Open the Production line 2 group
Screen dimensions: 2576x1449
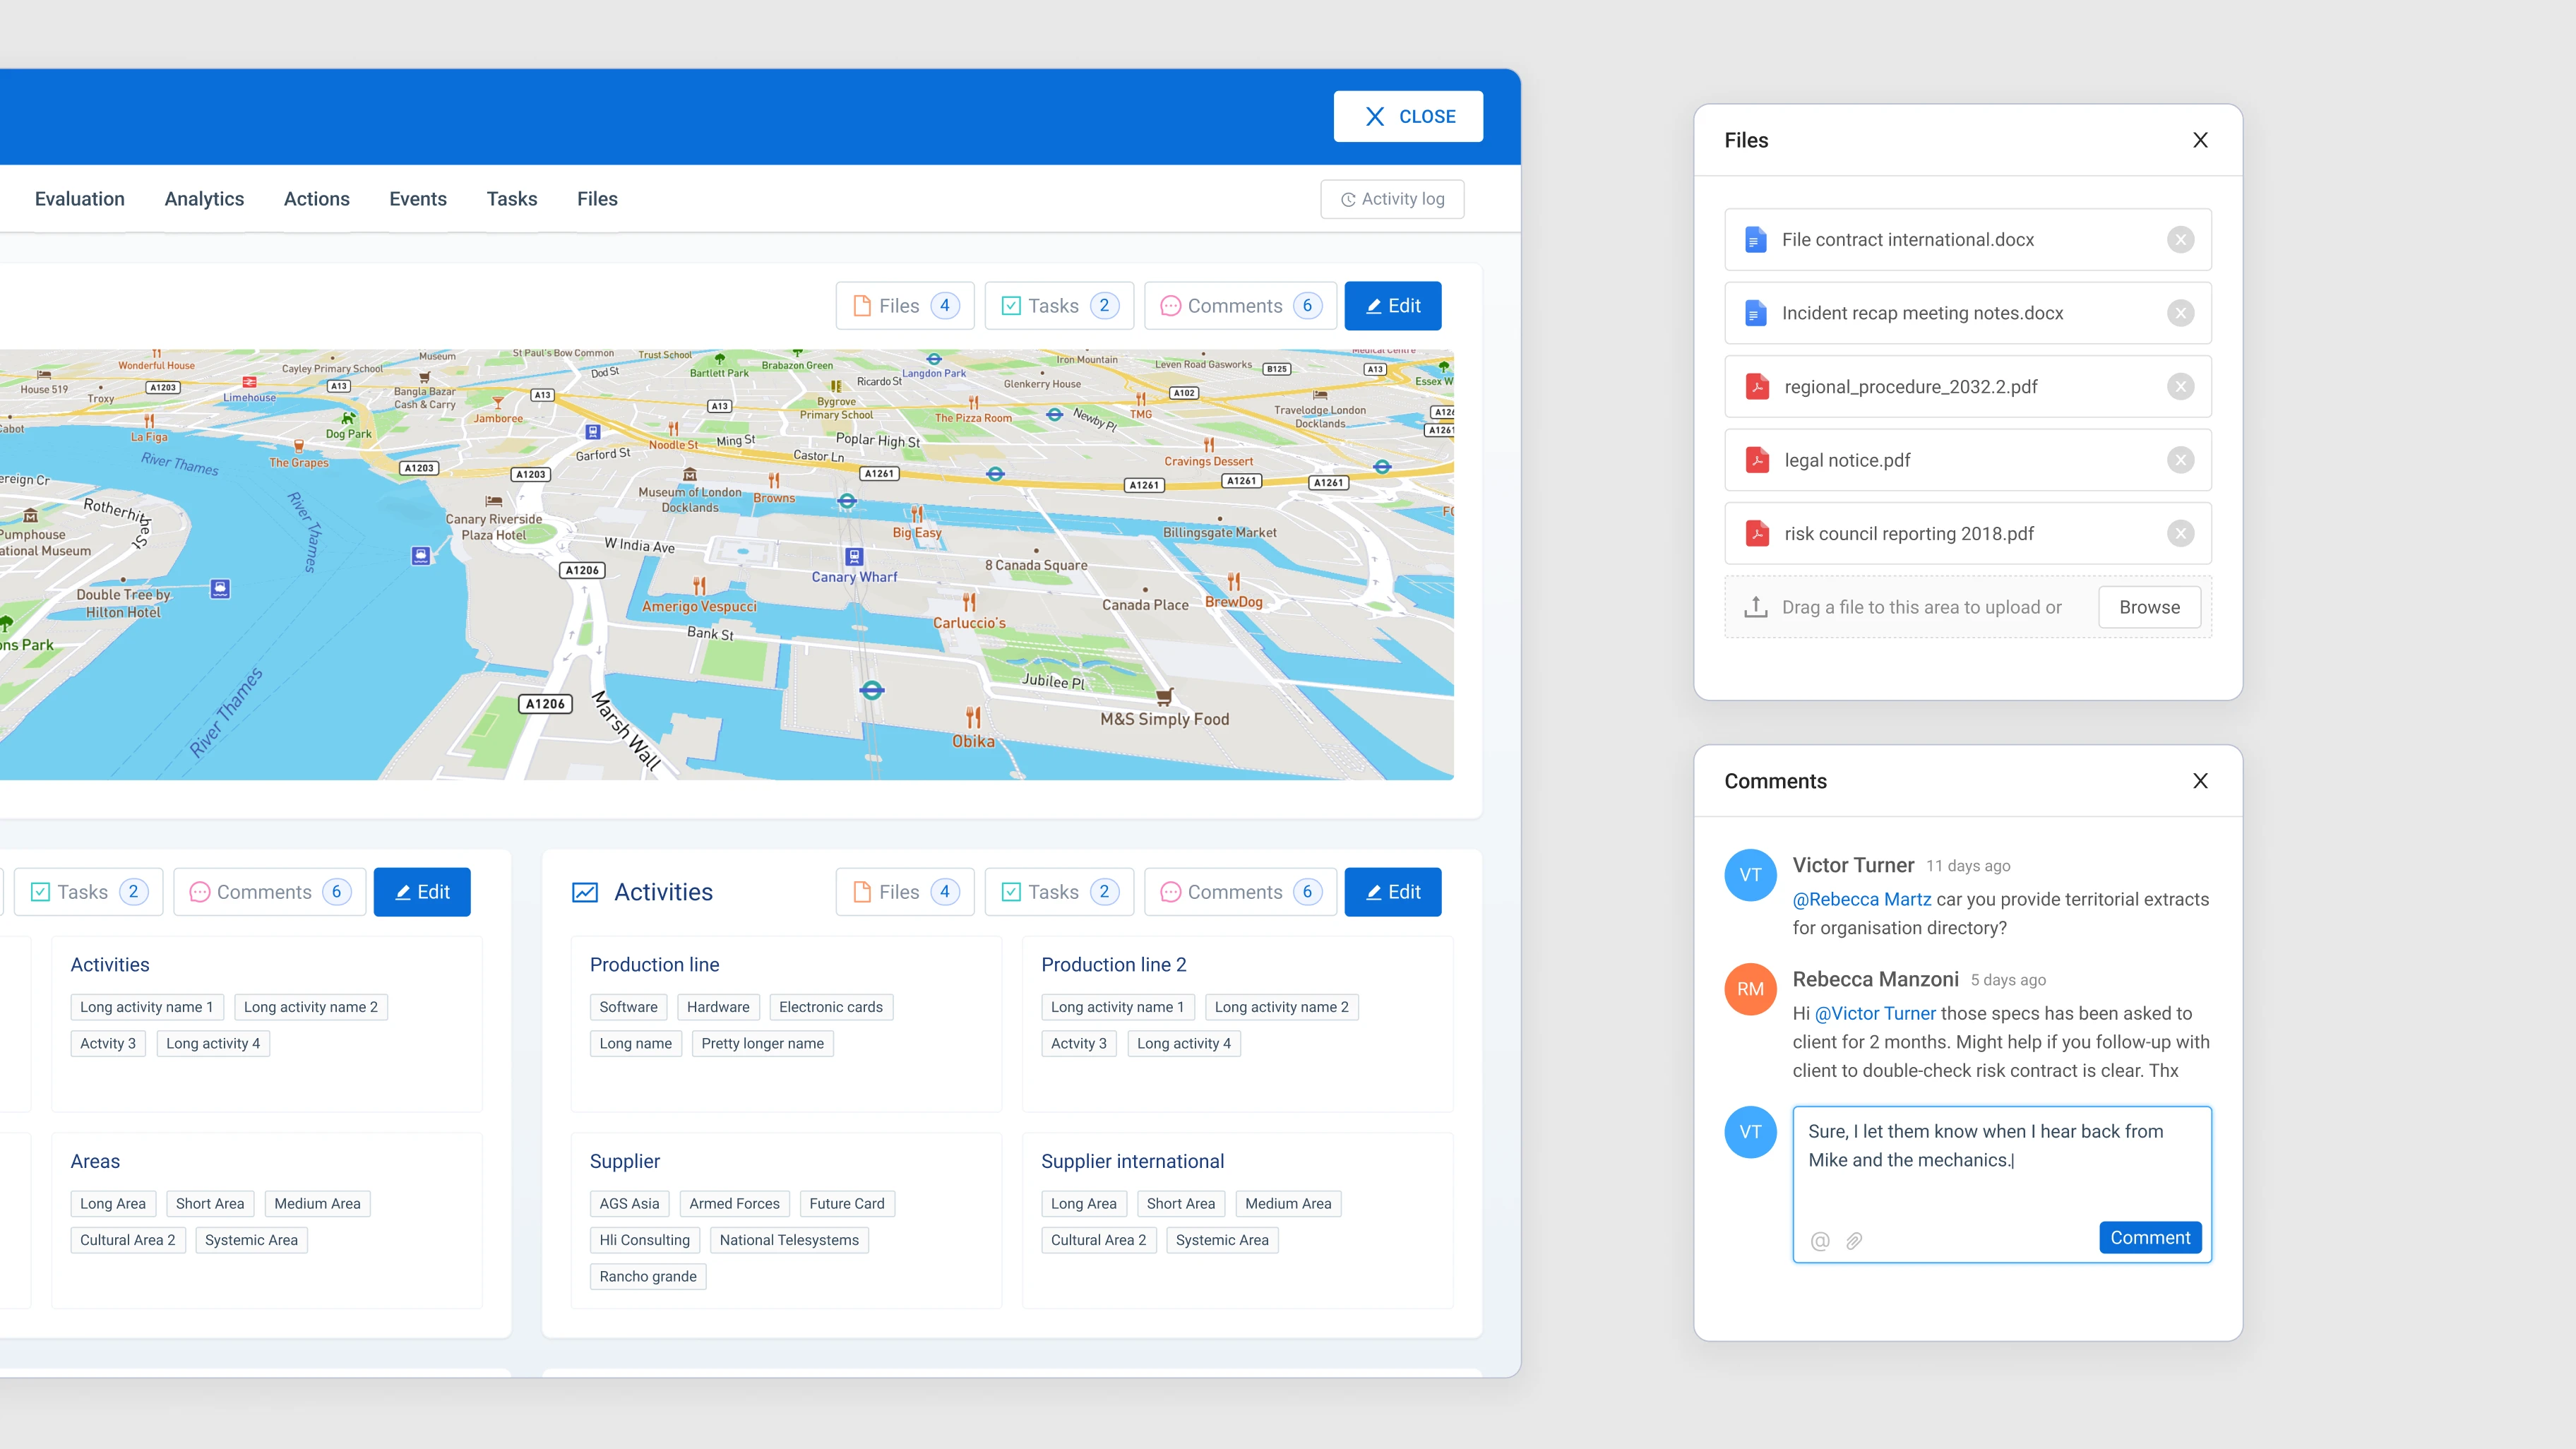click(x=1114, y=964)
